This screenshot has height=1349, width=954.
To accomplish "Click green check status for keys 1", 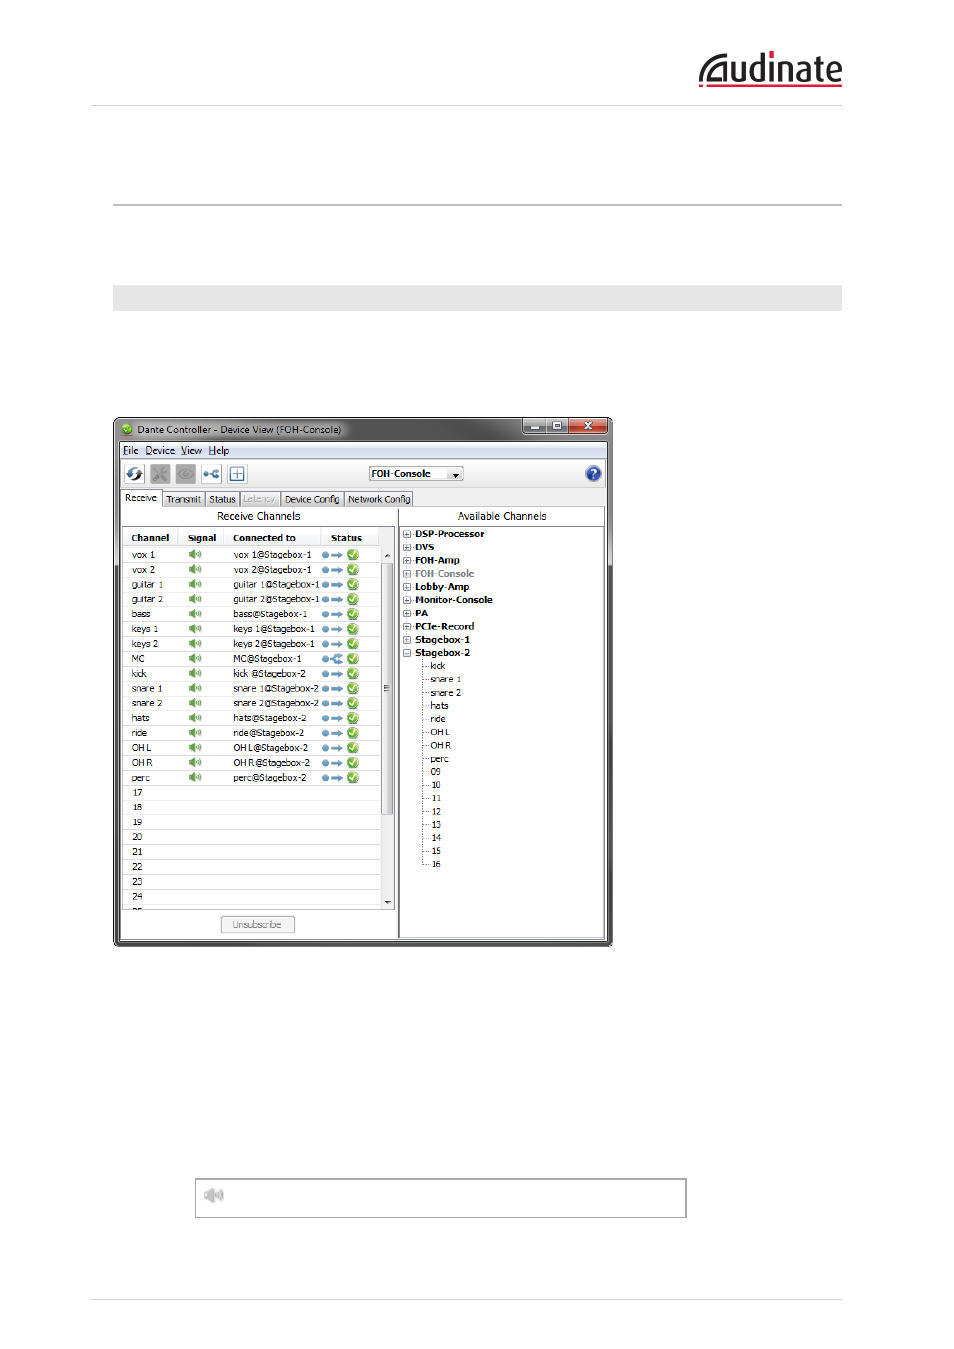I will (353, 629).
